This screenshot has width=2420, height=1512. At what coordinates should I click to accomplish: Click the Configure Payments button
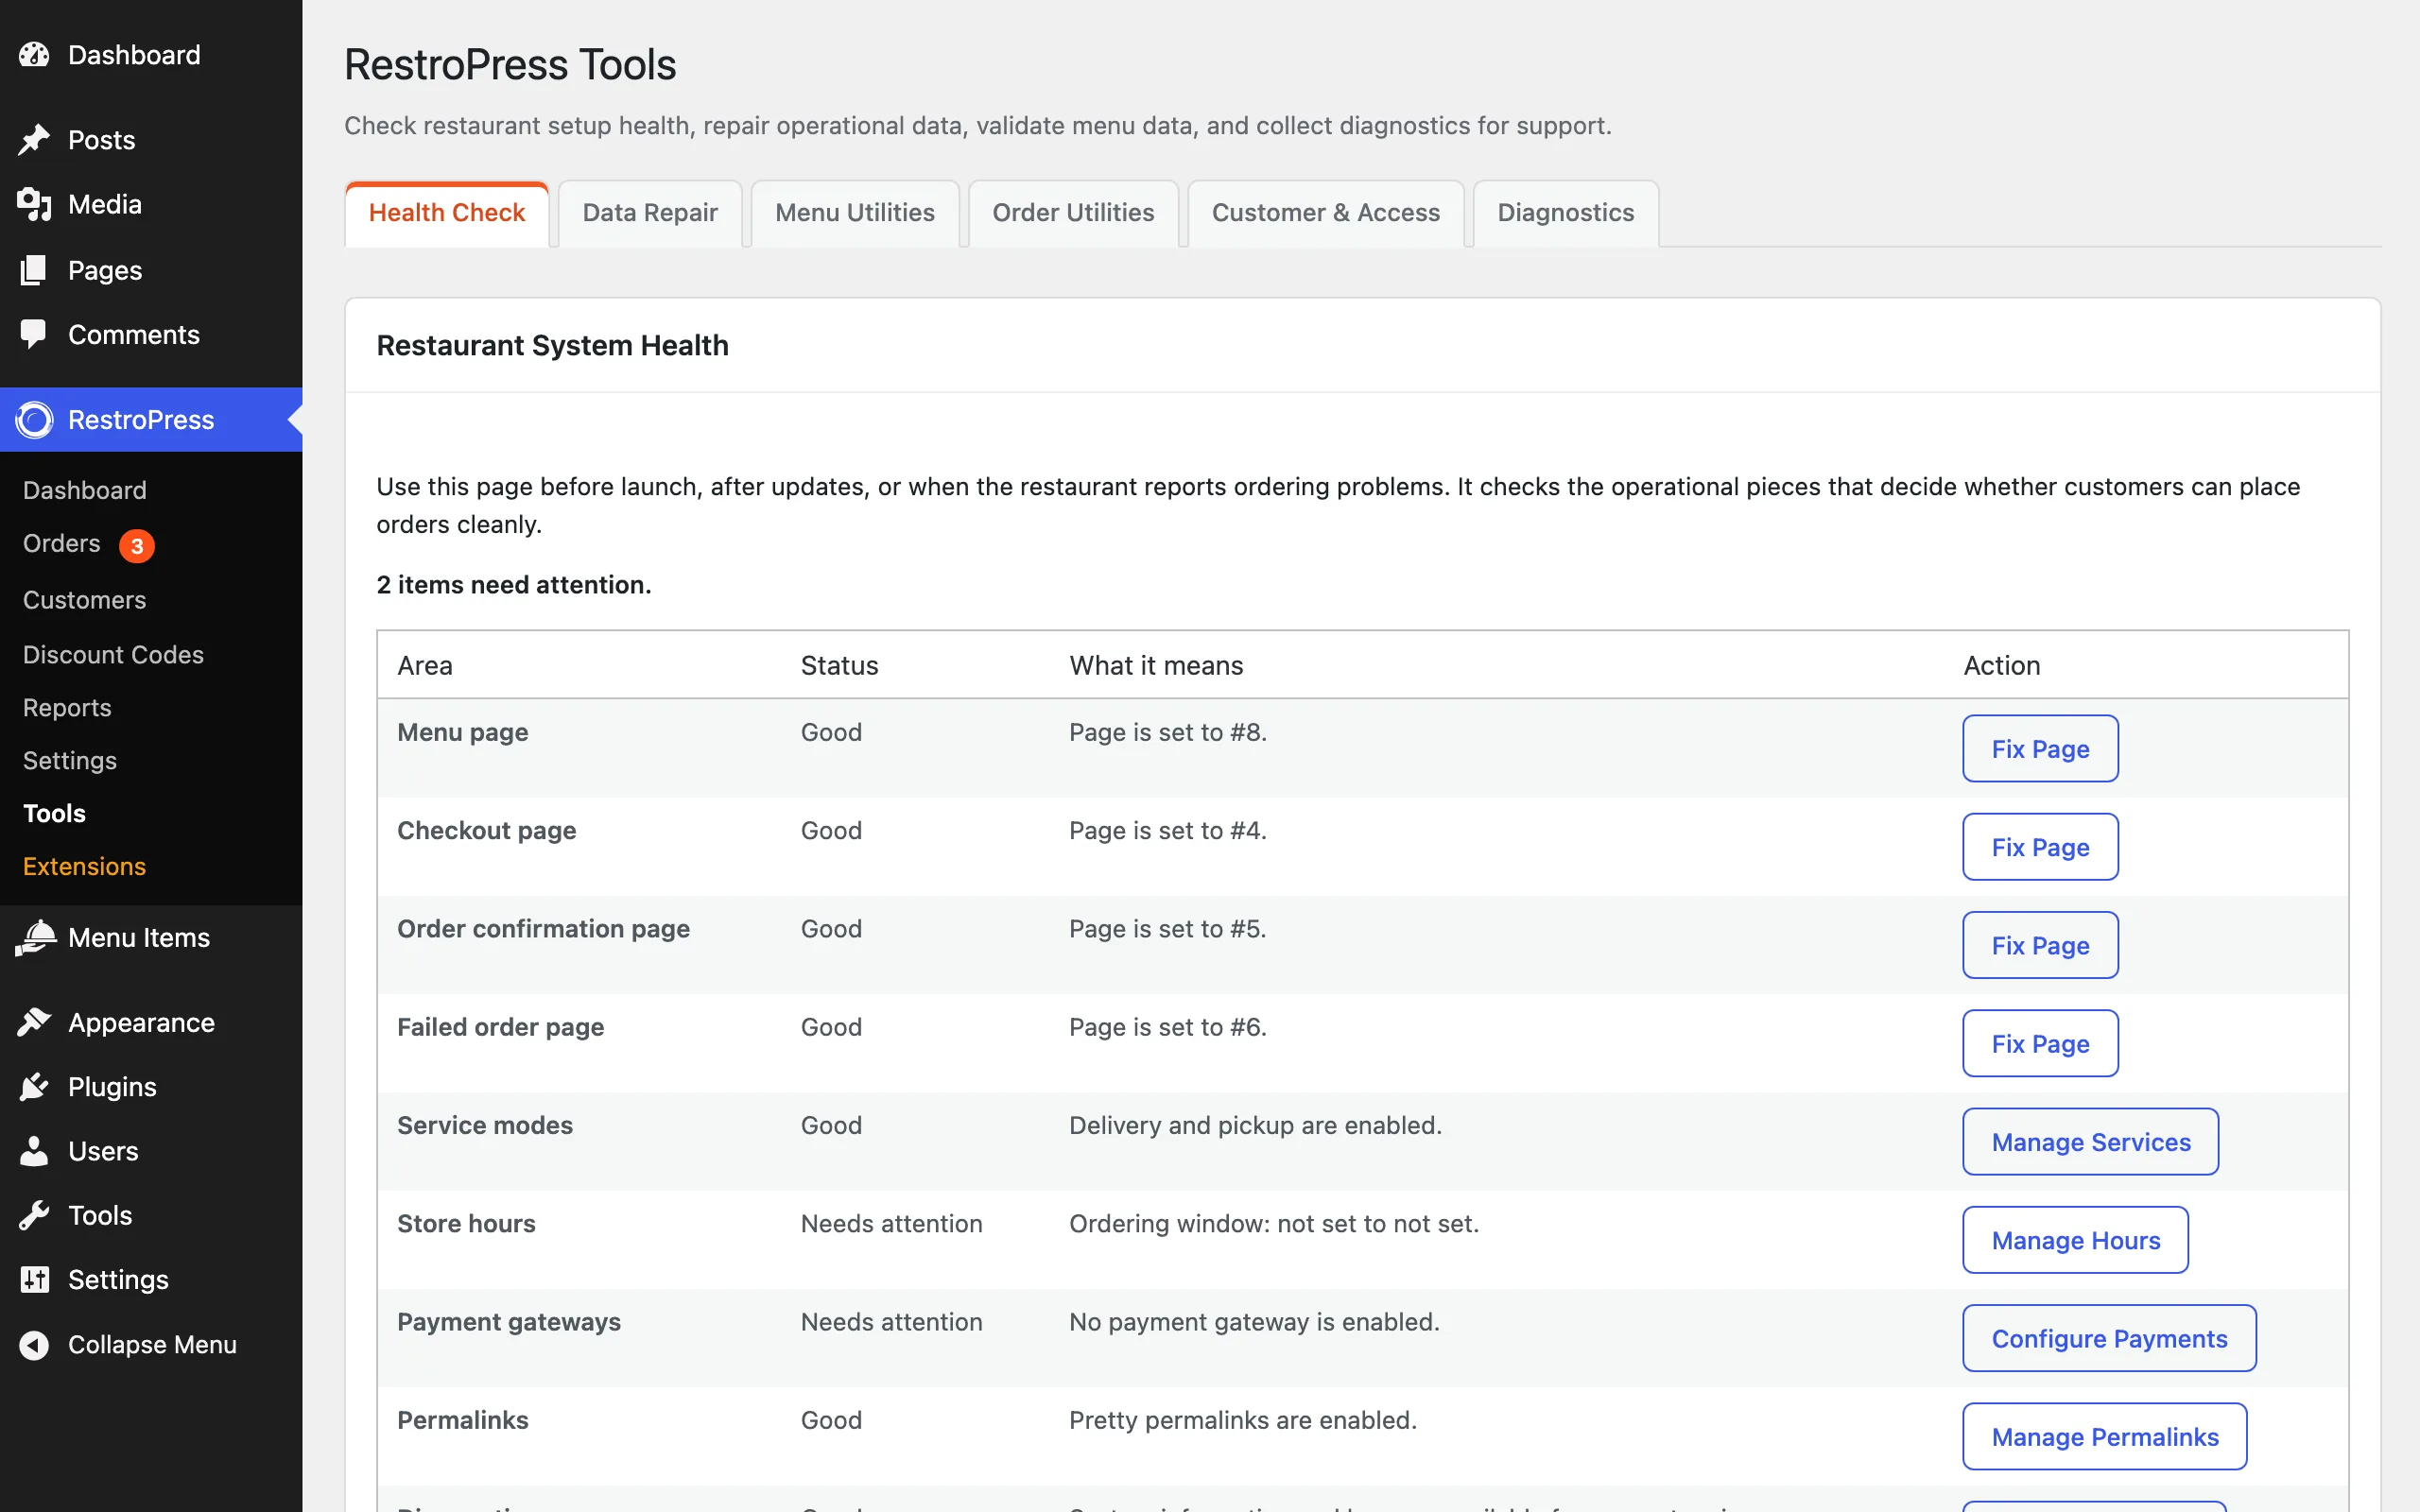pyautogui.click(x=2109, y=1338)
